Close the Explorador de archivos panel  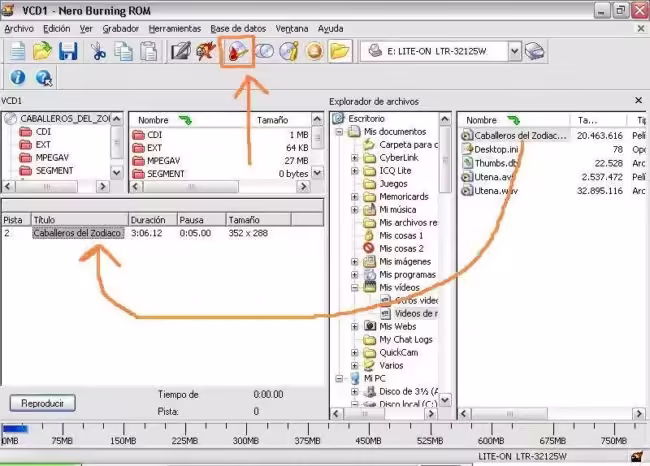[x=638, y=100]
